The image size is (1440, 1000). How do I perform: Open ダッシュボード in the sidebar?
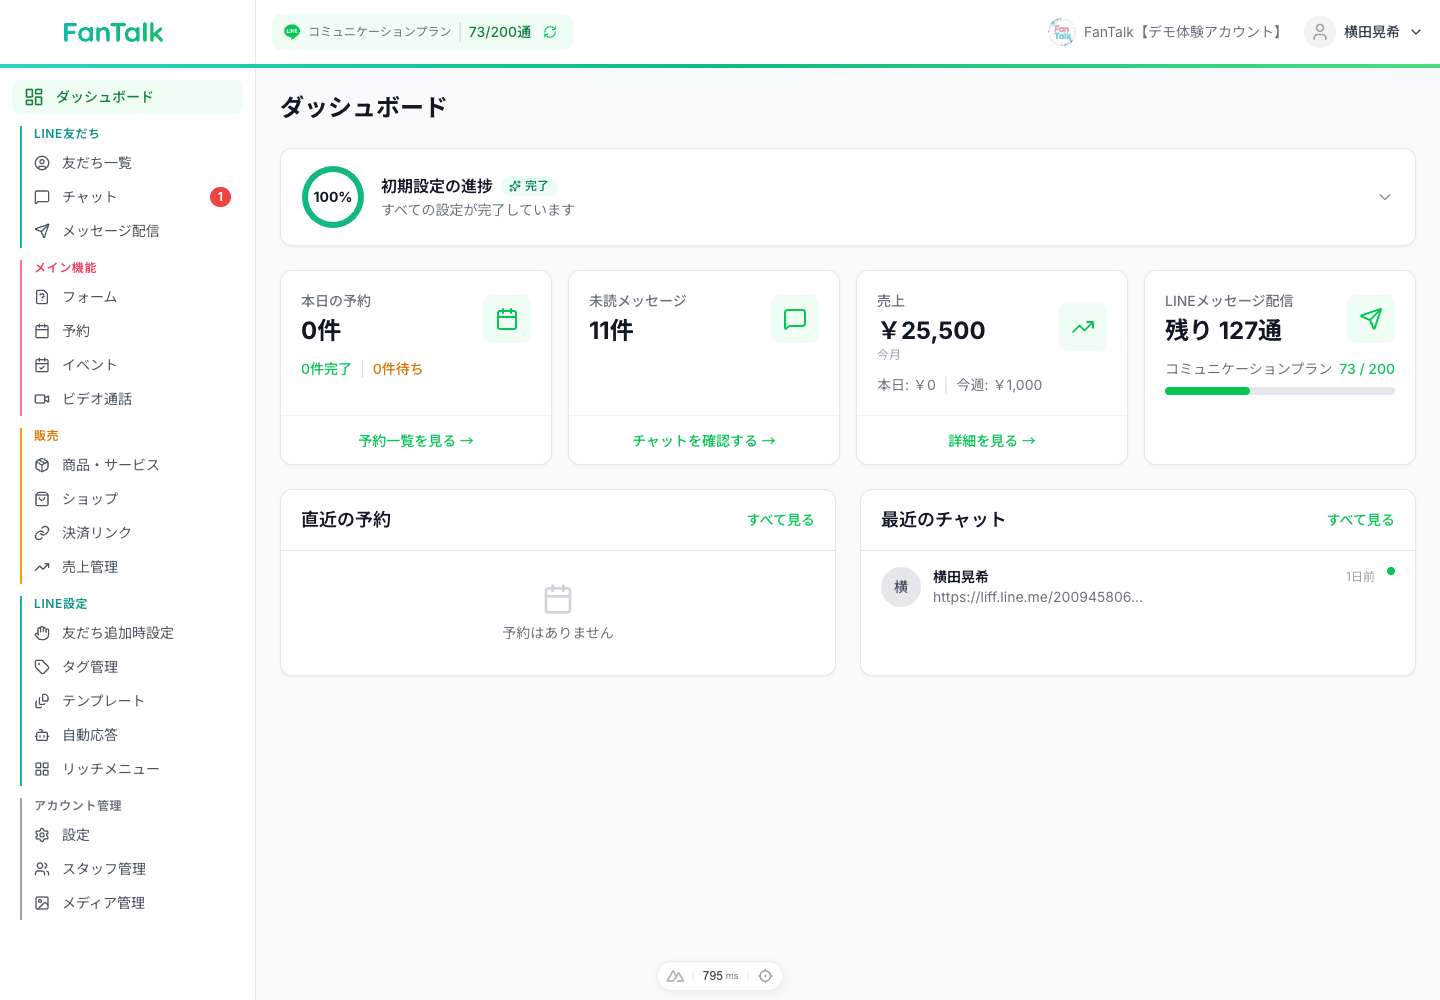click(x=127, y=97)
